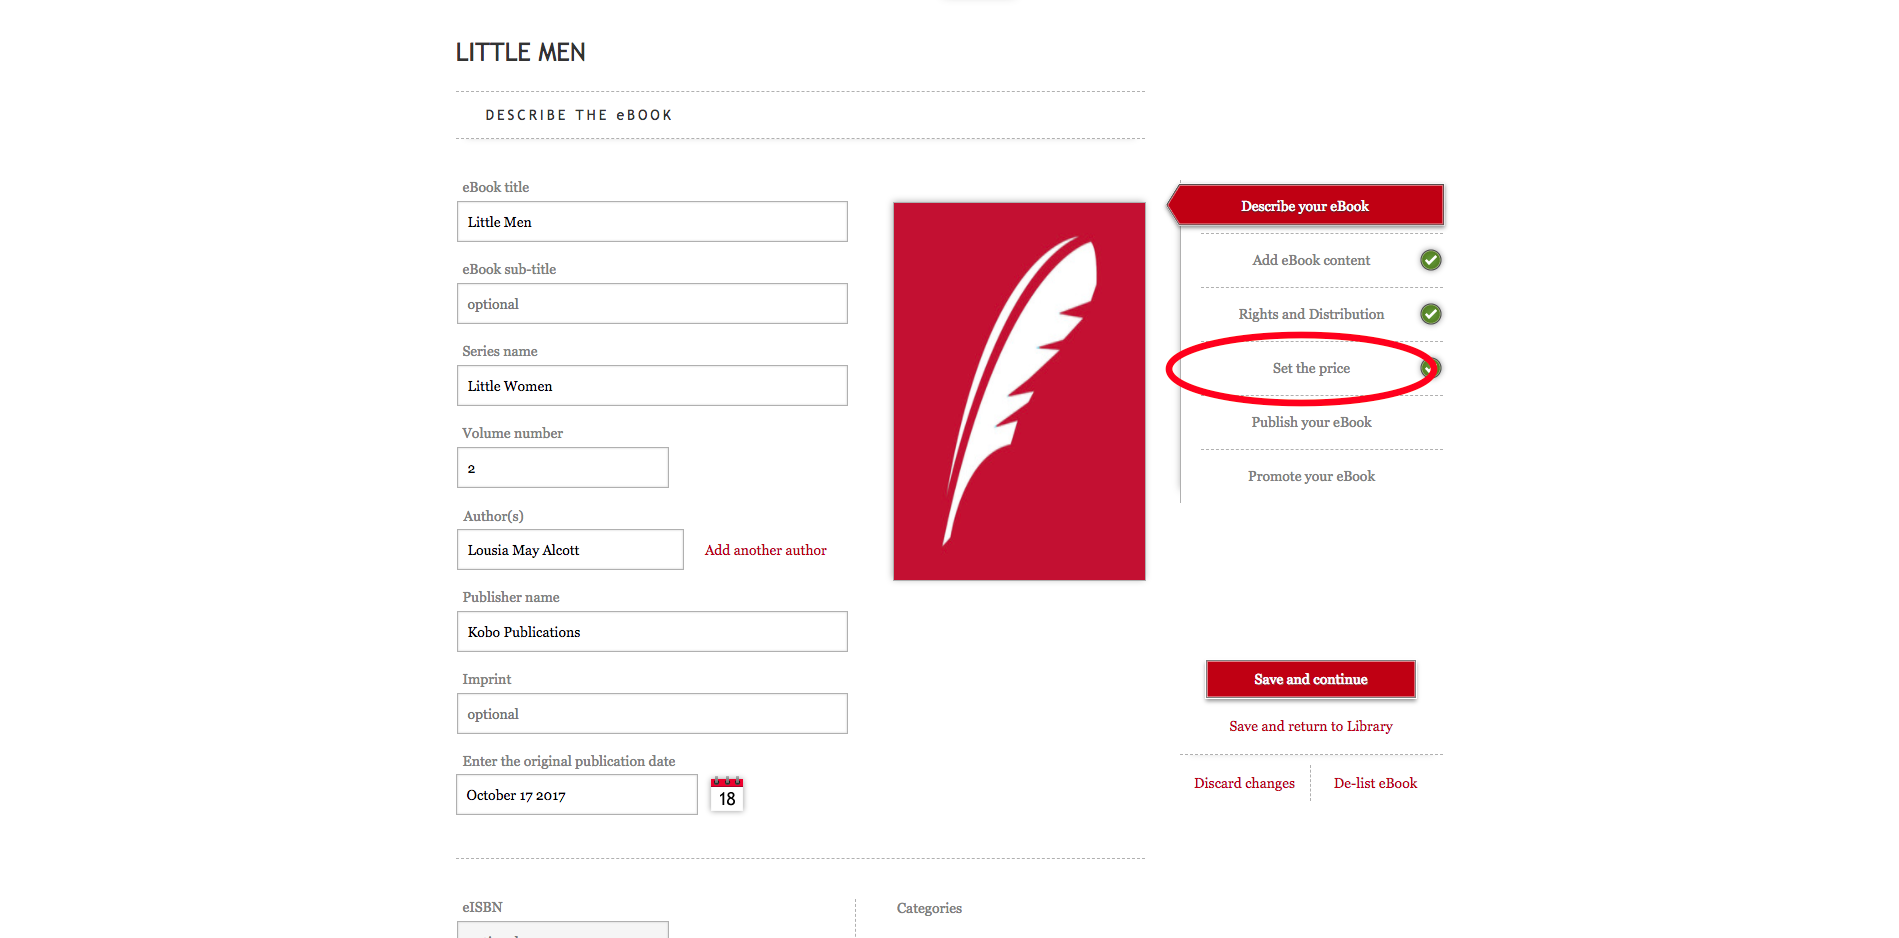Click the green checkmark beside Add eBook content
This screenshot has width=1899, height=938.
coord(1431,260)
